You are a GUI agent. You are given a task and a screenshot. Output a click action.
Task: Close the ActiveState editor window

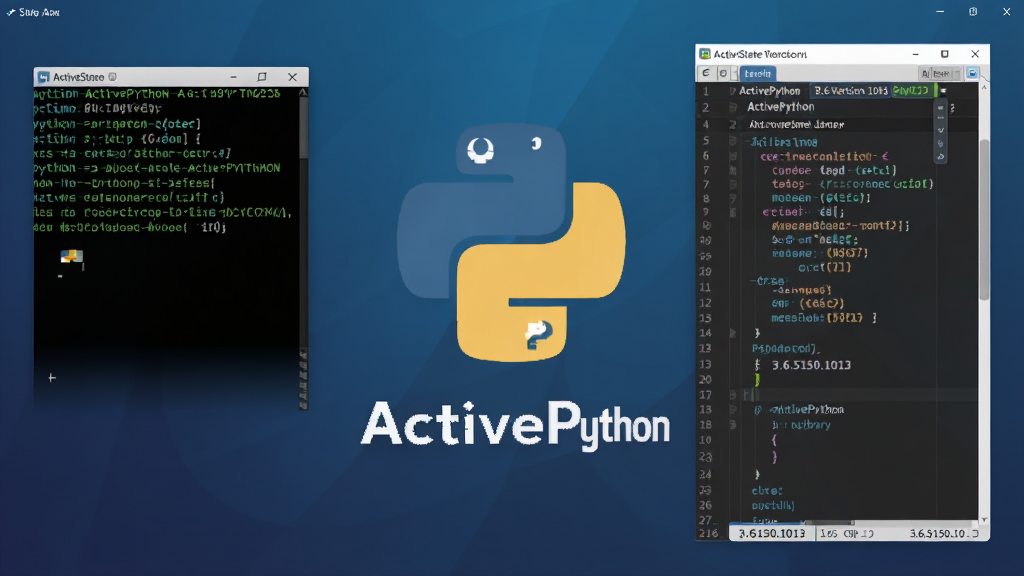pyautogui.click(x=975, y=54)
